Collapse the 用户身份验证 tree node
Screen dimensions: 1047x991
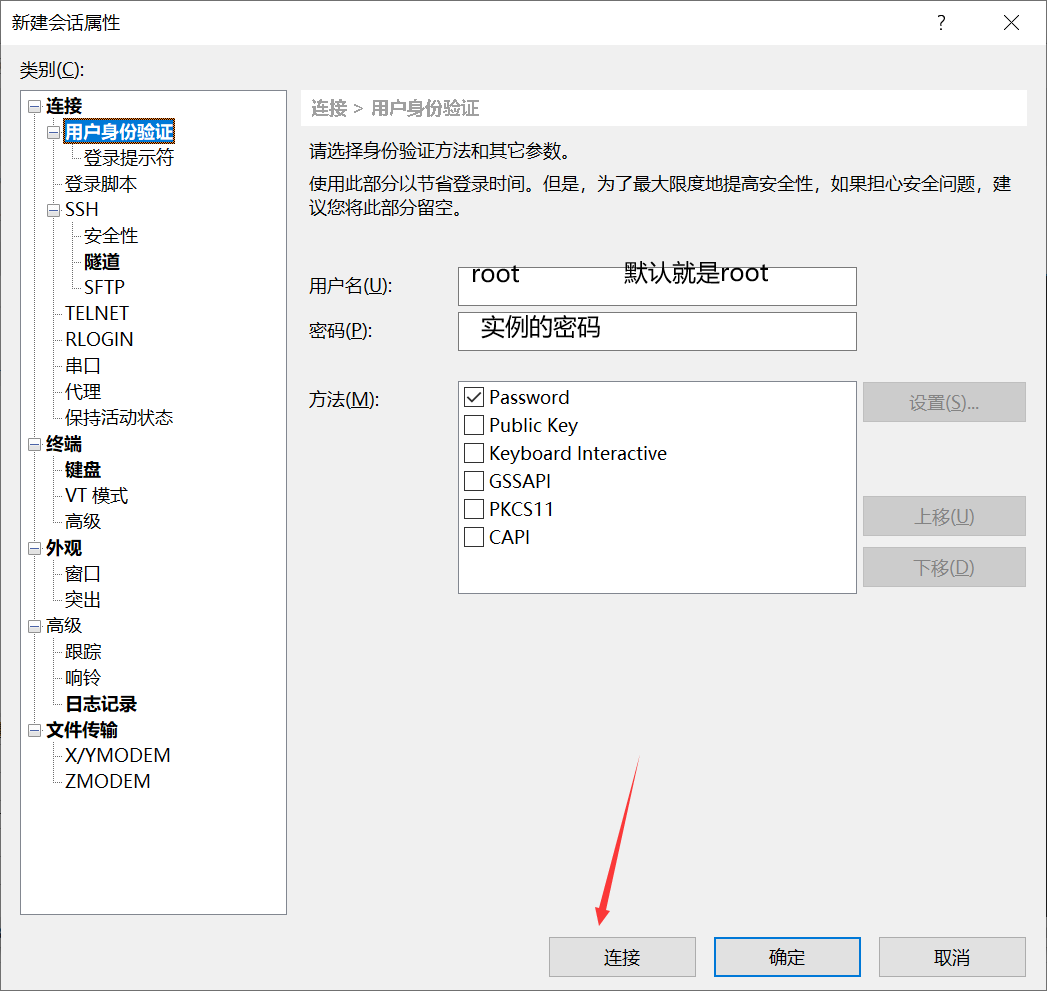click(53, 132)
